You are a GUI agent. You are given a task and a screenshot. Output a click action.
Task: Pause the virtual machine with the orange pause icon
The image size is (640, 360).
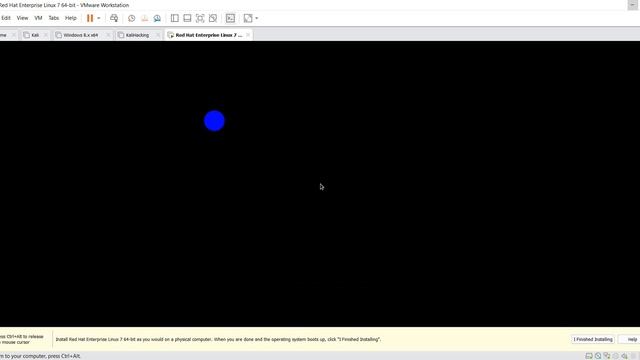pos(90,18)
